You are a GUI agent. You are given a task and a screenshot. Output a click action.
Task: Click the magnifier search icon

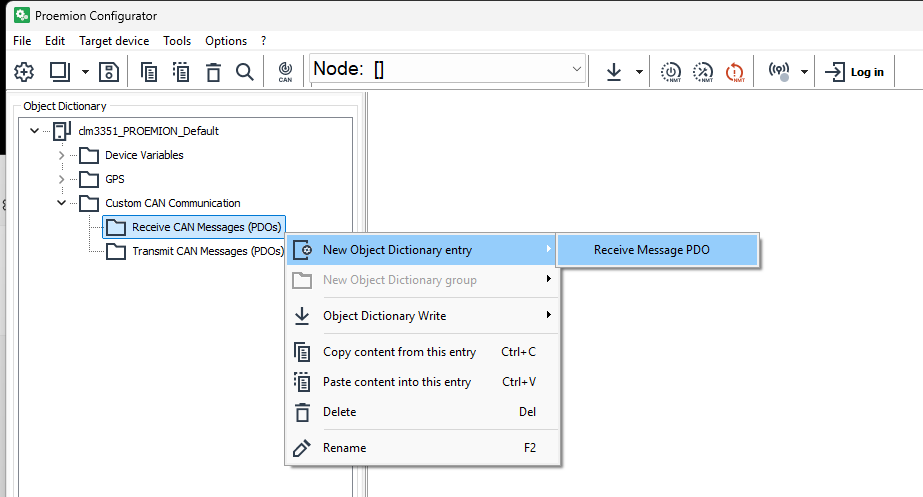pos(245,72)
